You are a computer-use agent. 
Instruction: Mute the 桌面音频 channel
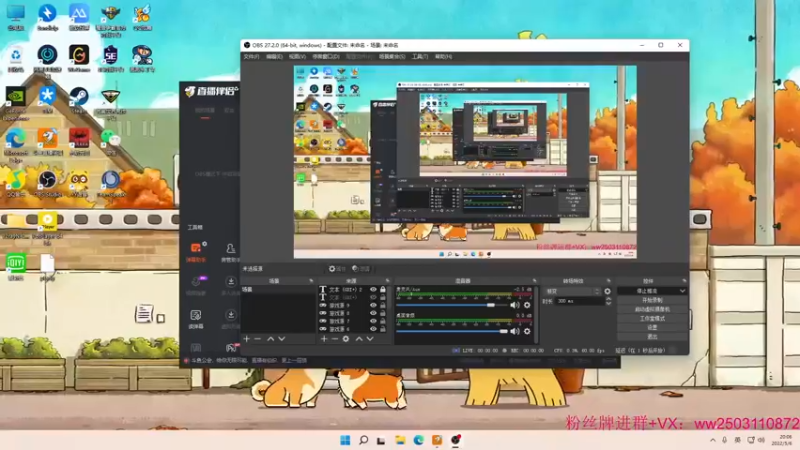pyautogui.click(x=514, y=331)
